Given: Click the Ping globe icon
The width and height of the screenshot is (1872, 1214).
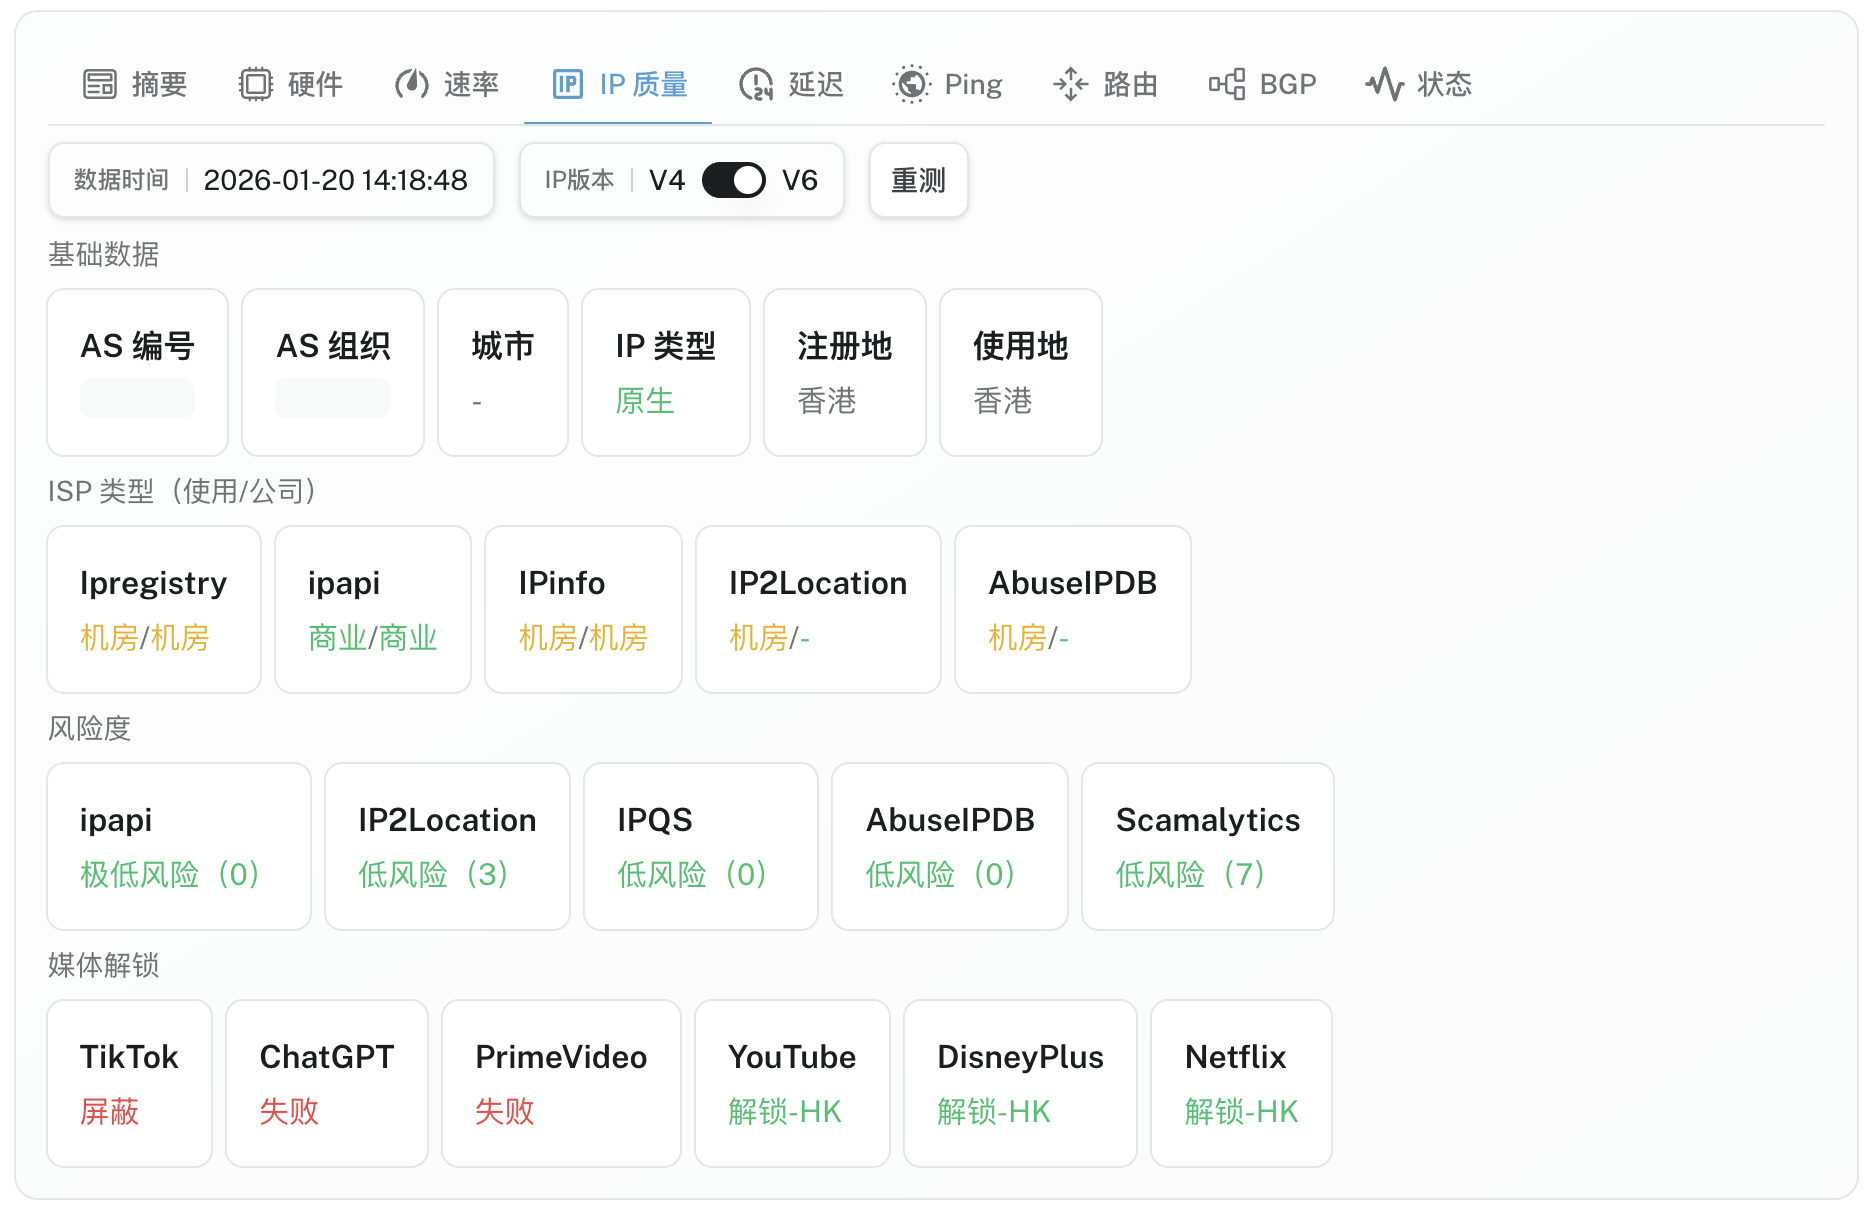Looking at the screenshot, I should click(x=911, y=84).
